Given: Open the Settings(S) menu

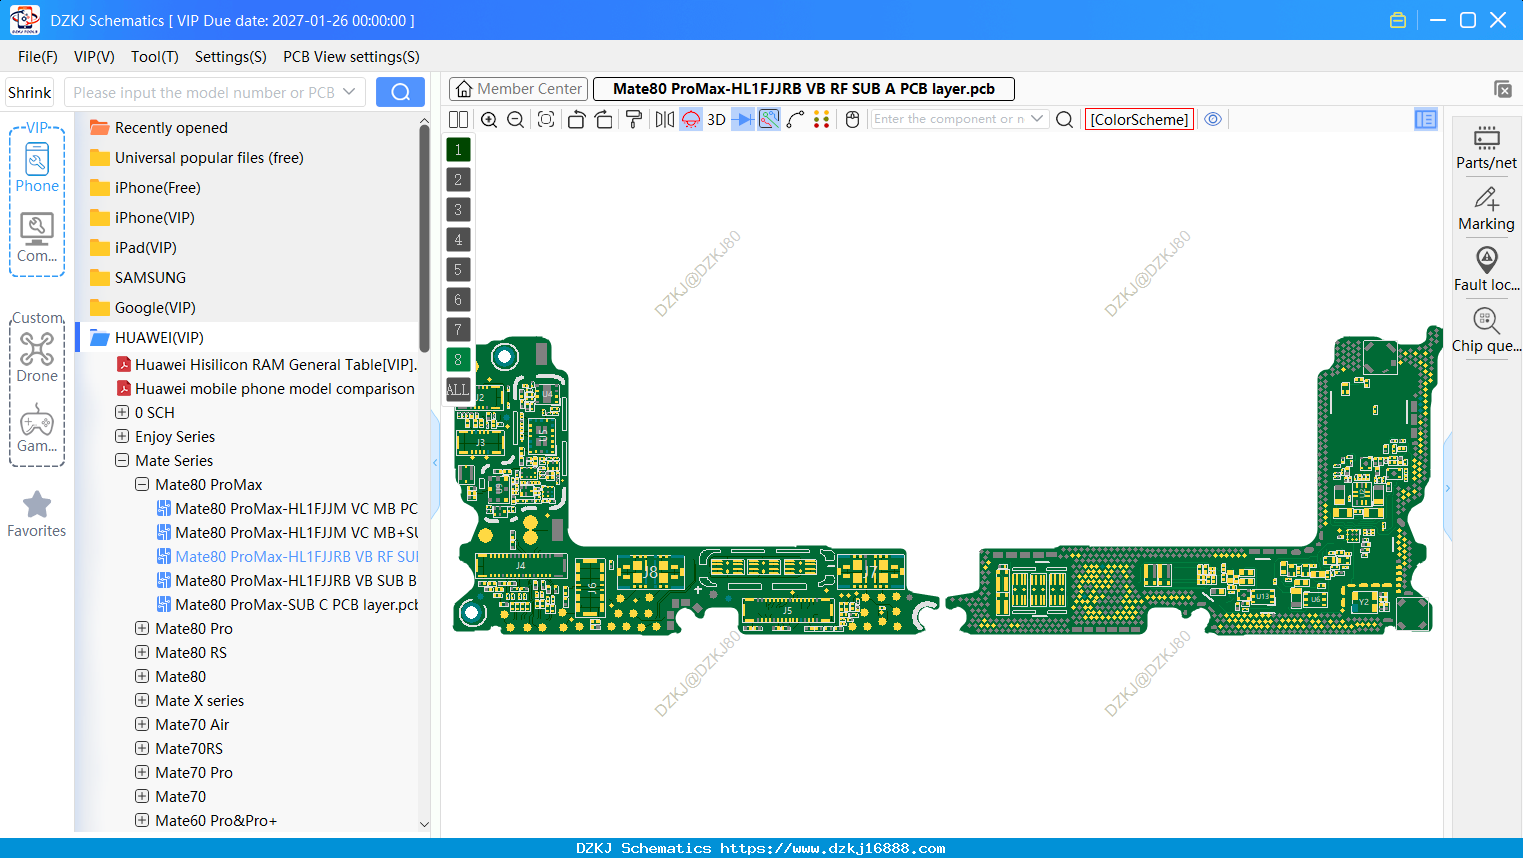Looking at the screenshot, I should point(230,57).
